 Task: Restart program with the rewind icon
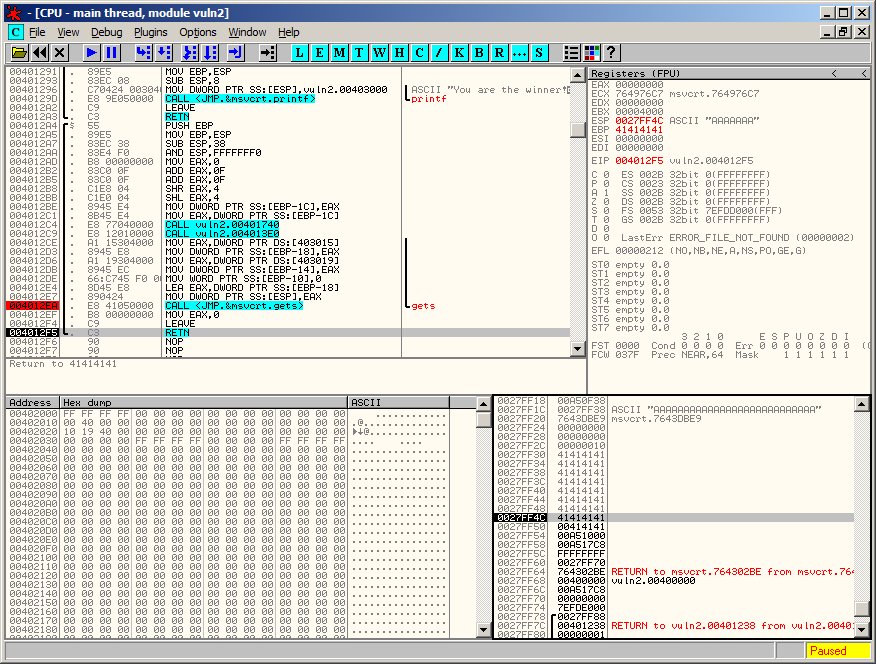click(x=40, y=52)
